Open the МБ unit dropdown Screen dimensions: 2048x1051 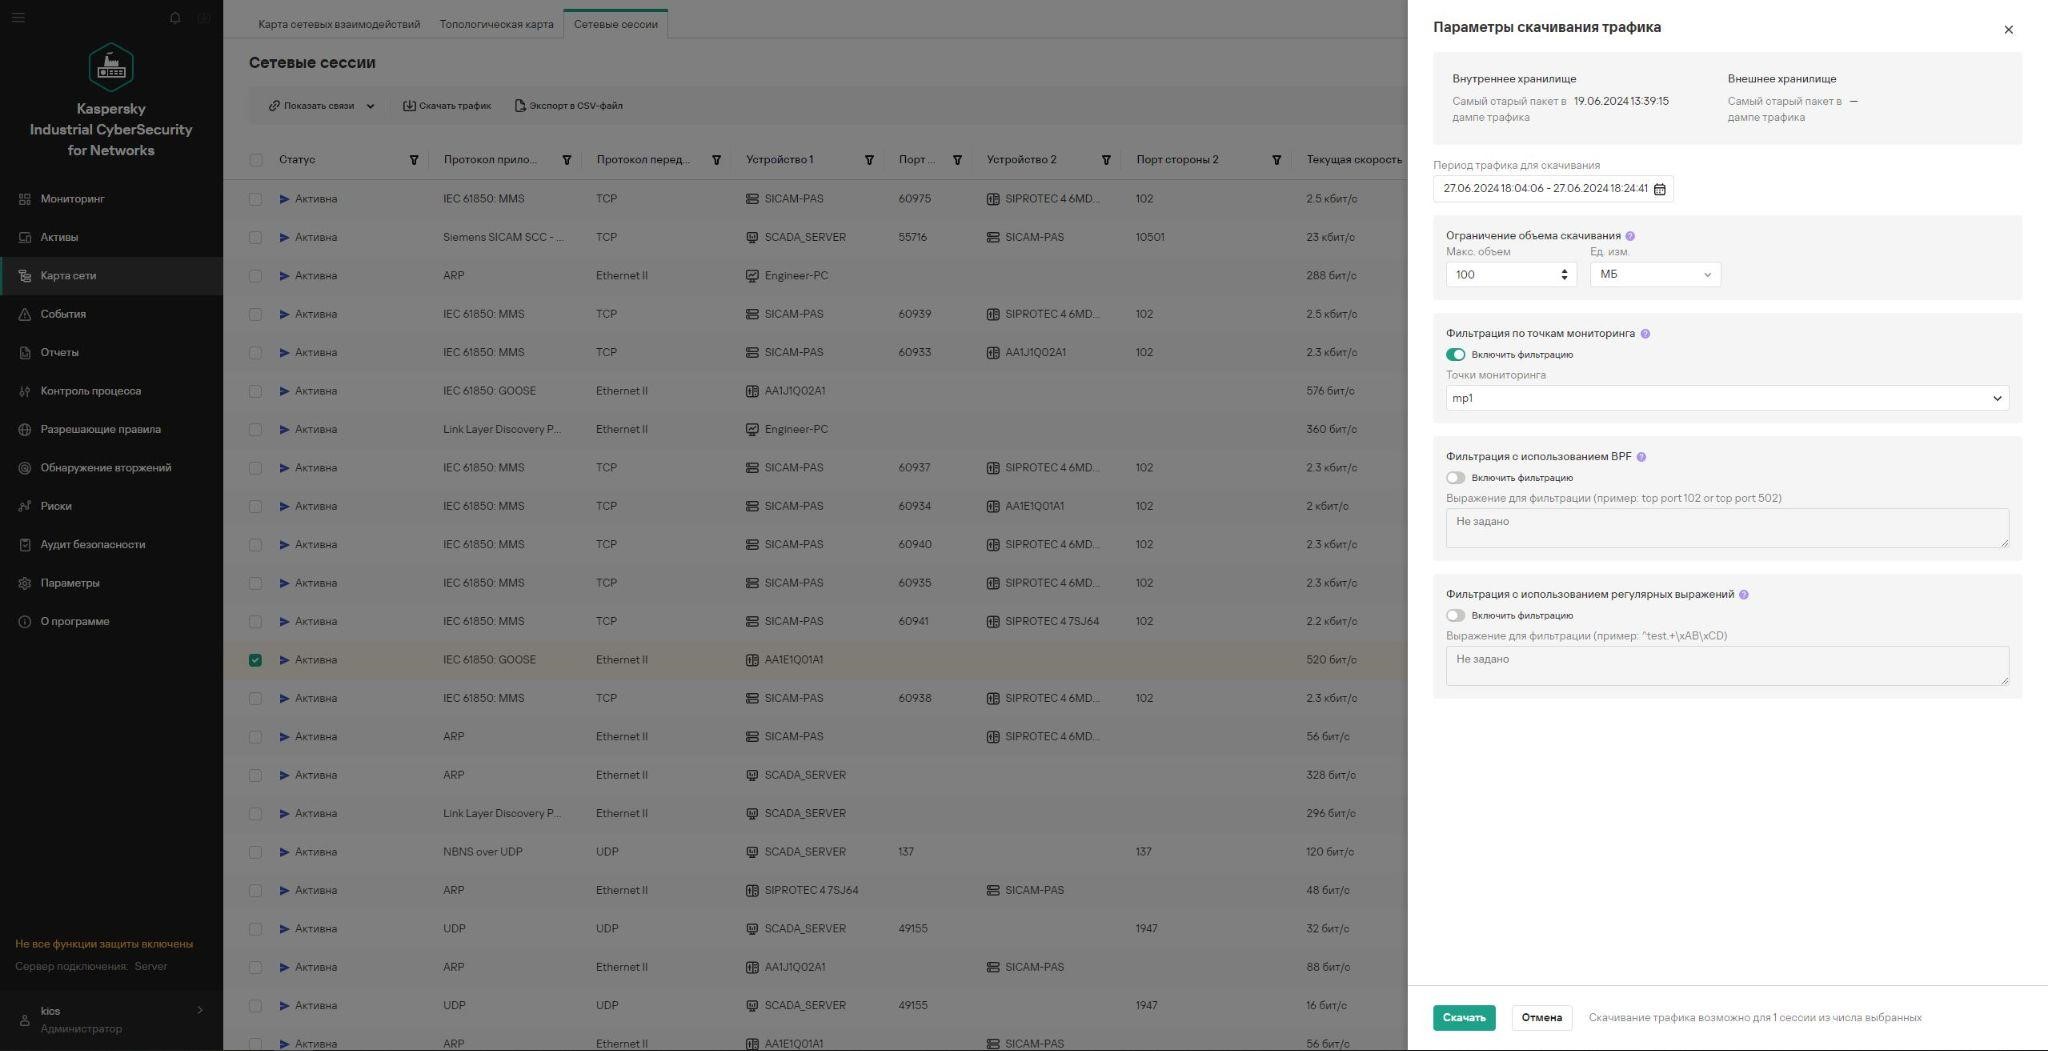click(x=1655, y=275)
